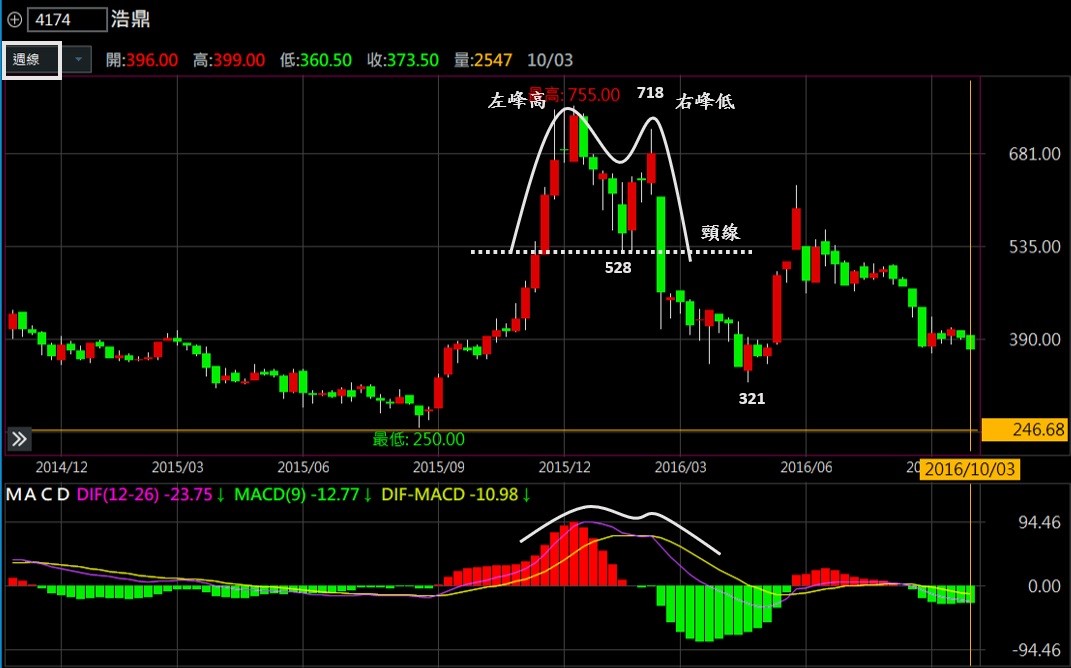
Task: Click the highlighted 2016/10/03 date marker
Action: point(970,469)
